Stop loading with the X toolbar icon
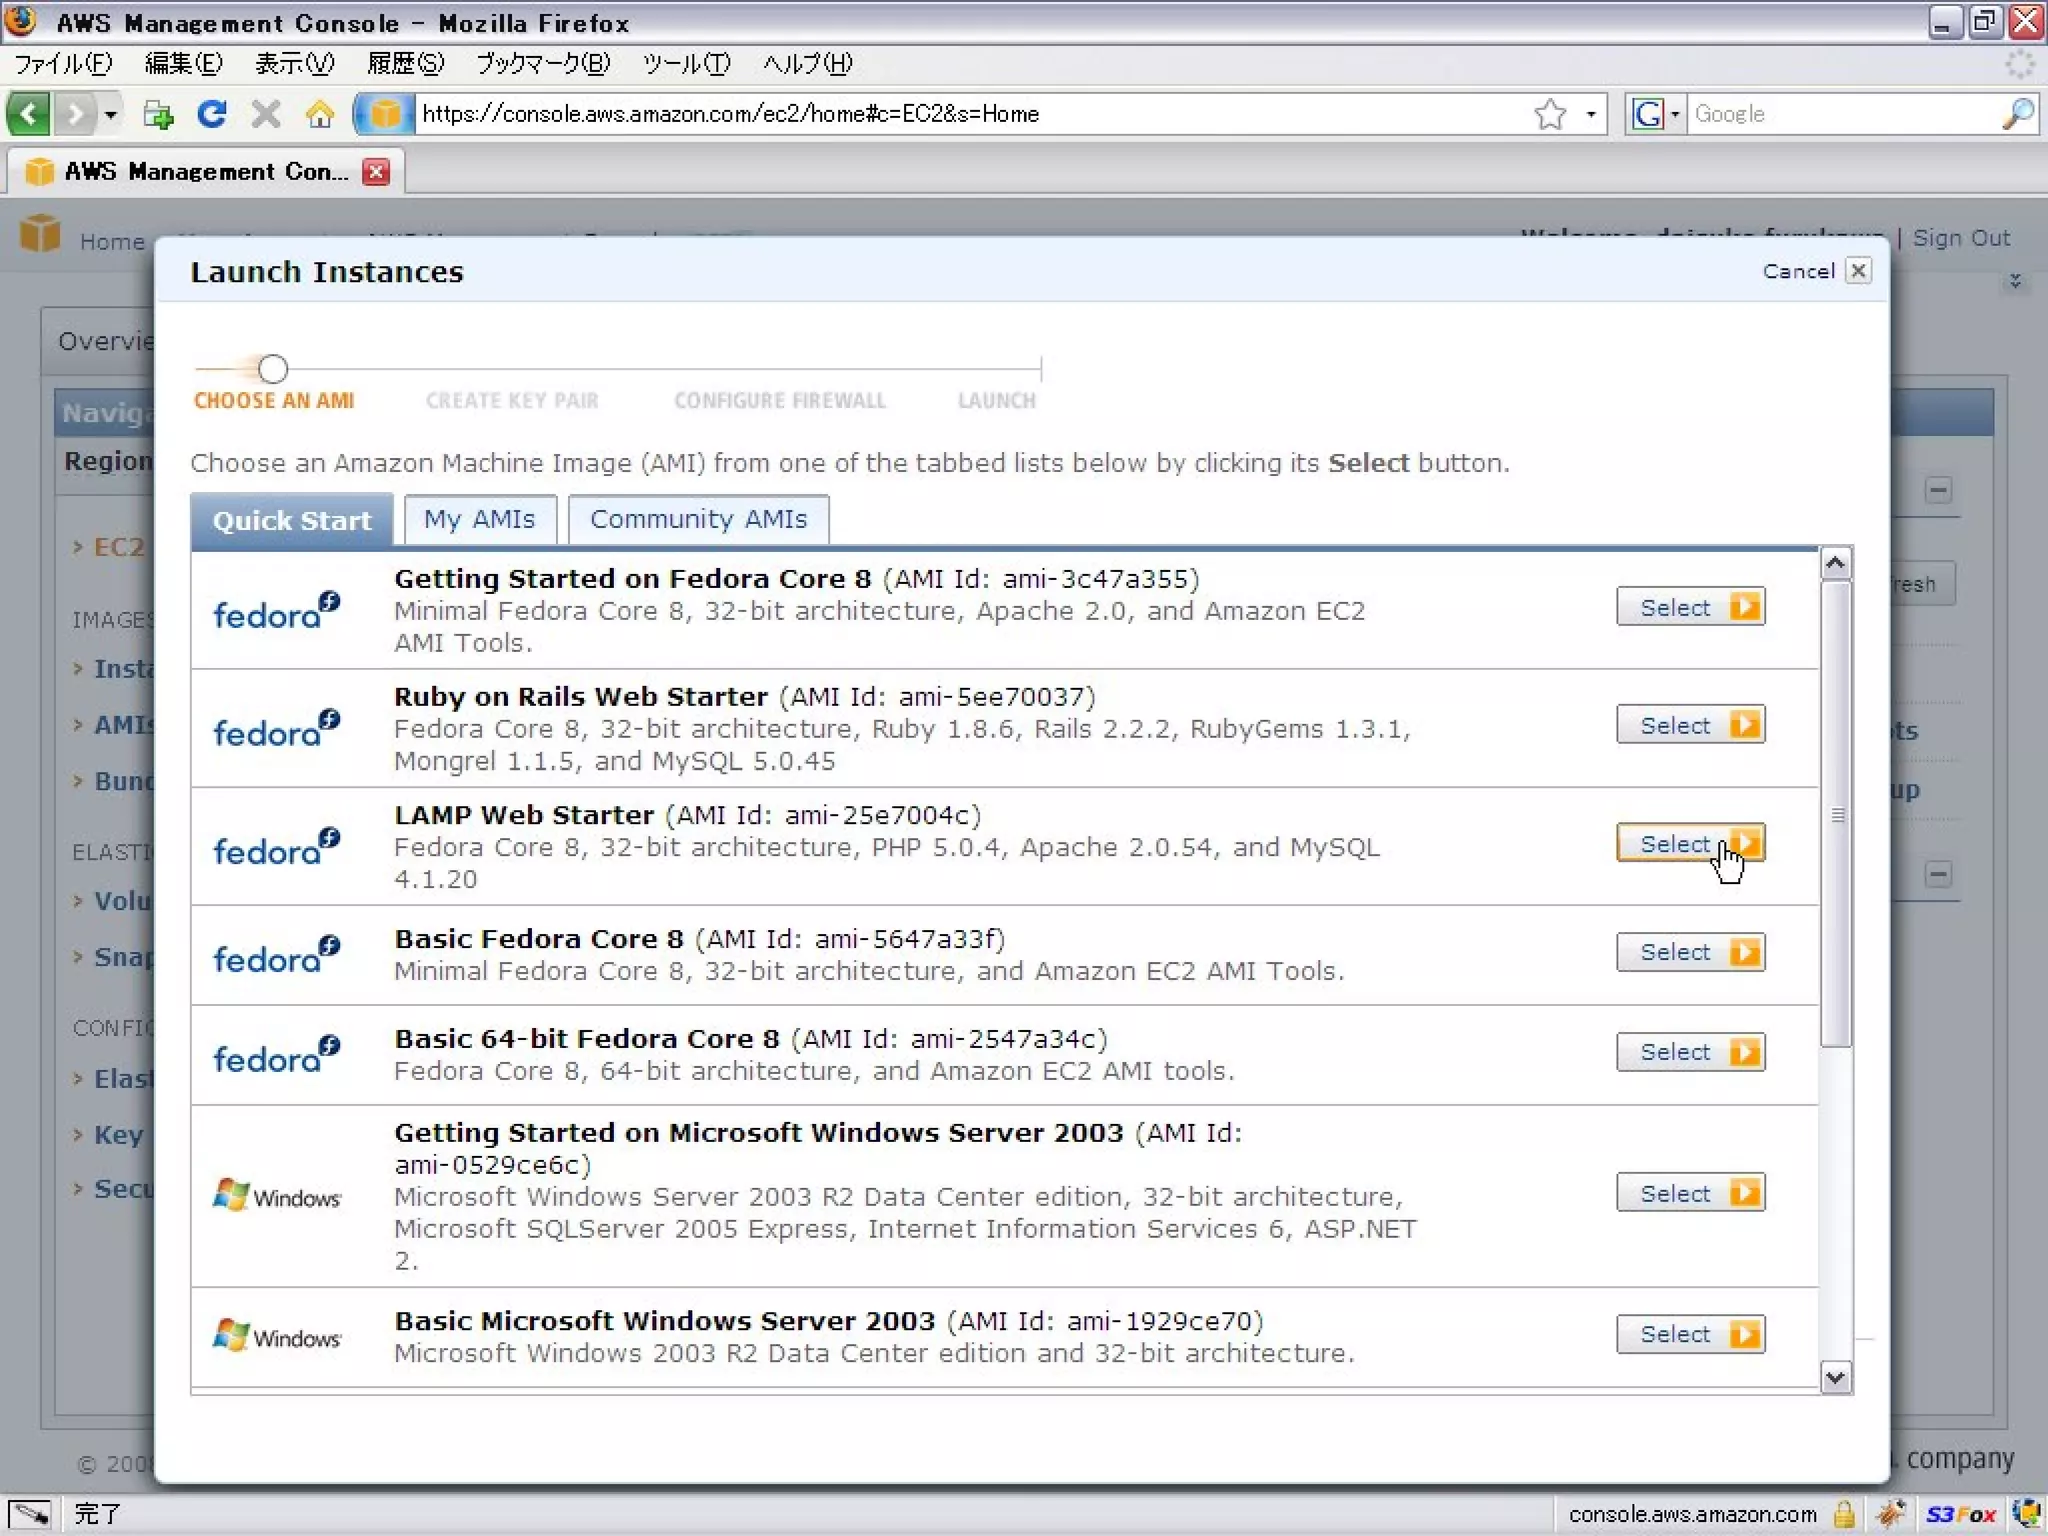Screen dimensions: 2048x1536 tap(265, 114)
